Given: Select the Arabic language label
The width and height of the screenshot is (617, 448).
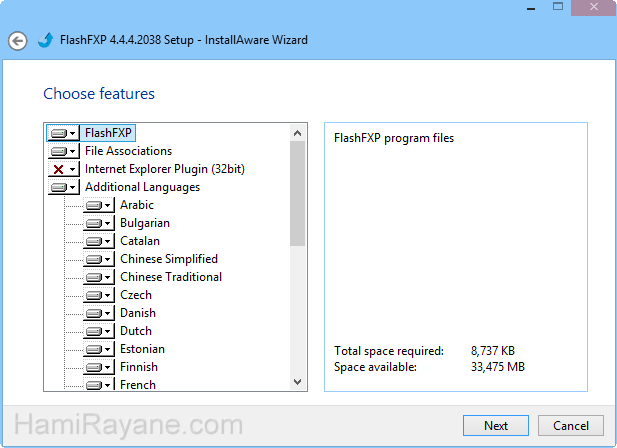Looking at the screenshot, I should tap(137, 205).
